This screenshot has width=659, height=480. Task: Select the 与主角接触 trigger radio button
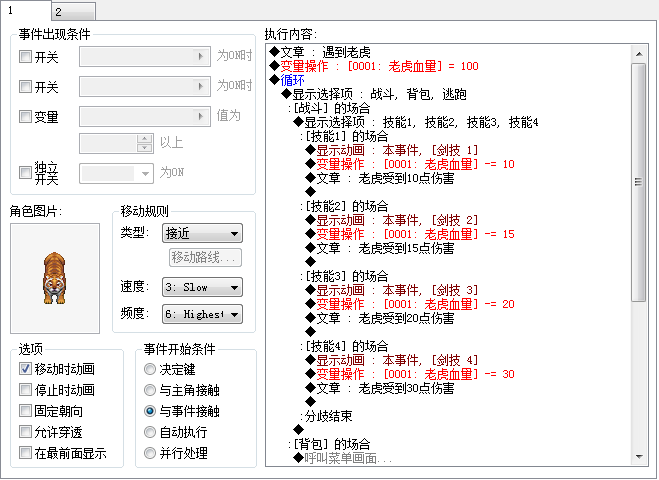[x=150, y=390]
